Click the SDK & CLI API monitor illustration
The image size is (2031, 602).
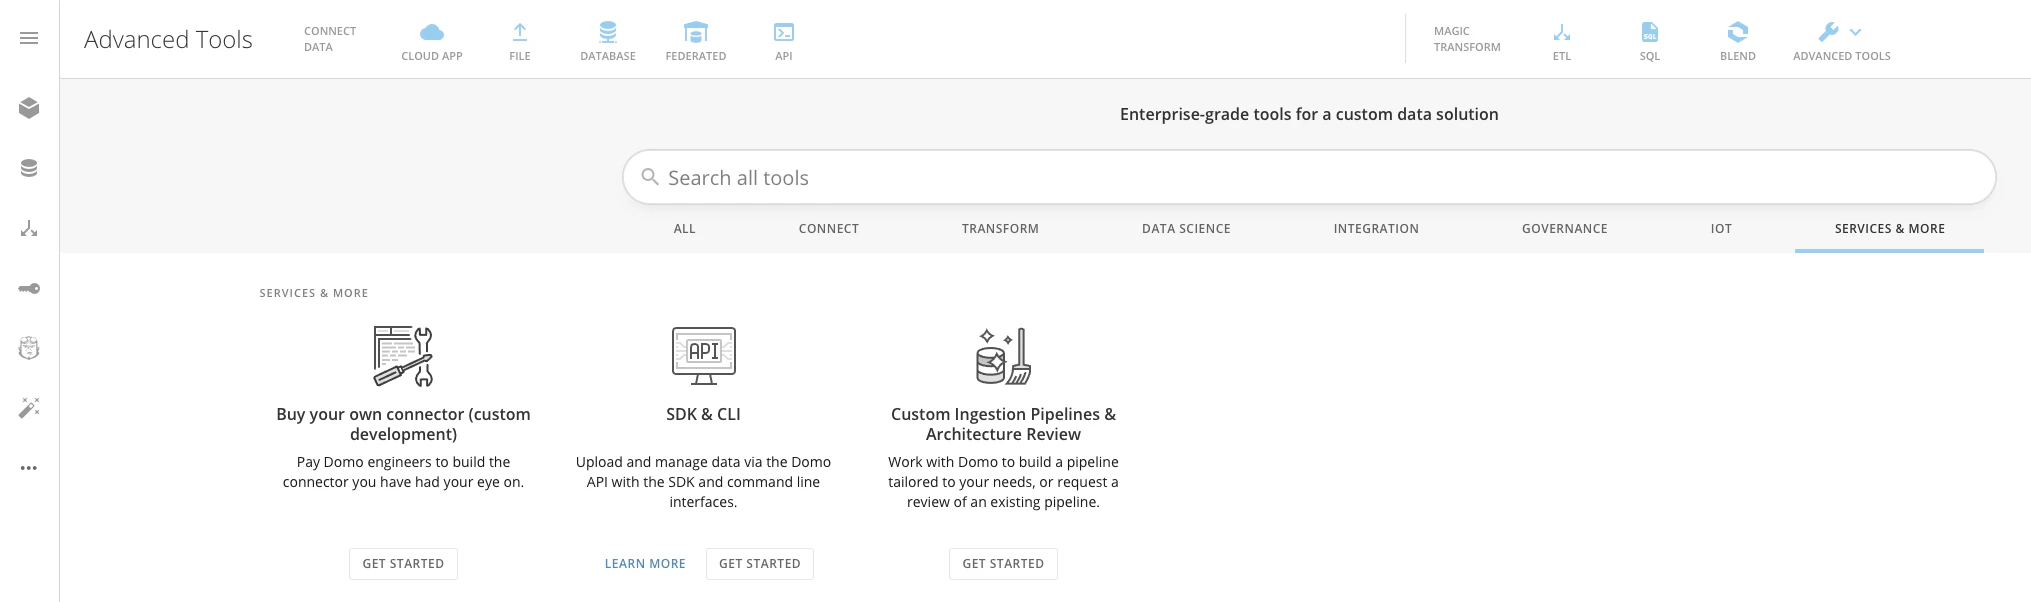point(704,356)
